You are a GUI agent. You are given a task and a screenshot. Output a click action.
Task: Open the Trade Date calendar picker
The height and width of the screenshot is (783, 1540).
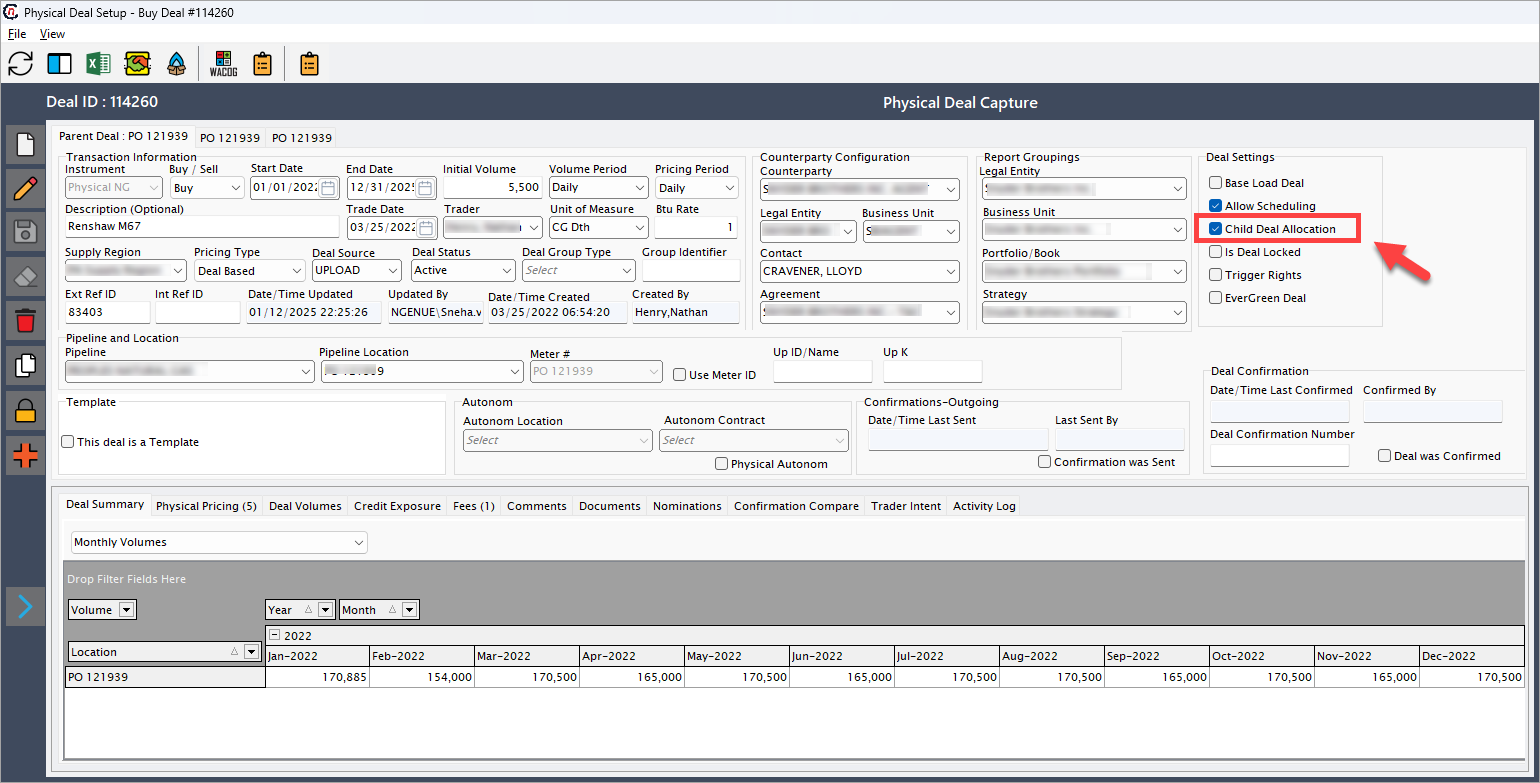pyautogui.click(x=426, y=228)
